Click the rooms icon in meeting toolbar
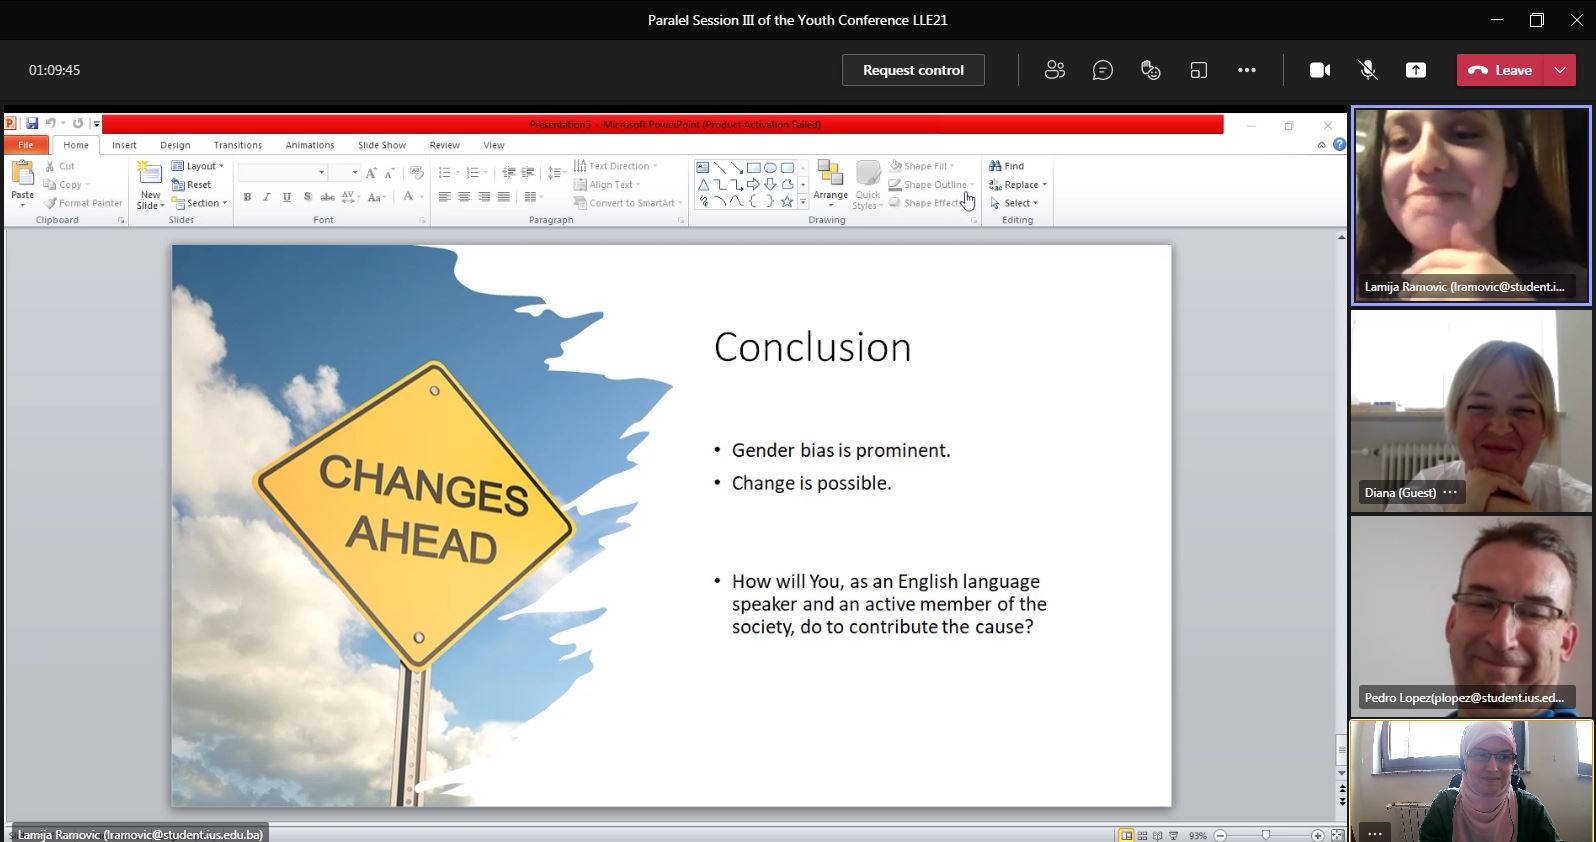Viewport: 1596px width, 842px height. tap(1198, 70)
